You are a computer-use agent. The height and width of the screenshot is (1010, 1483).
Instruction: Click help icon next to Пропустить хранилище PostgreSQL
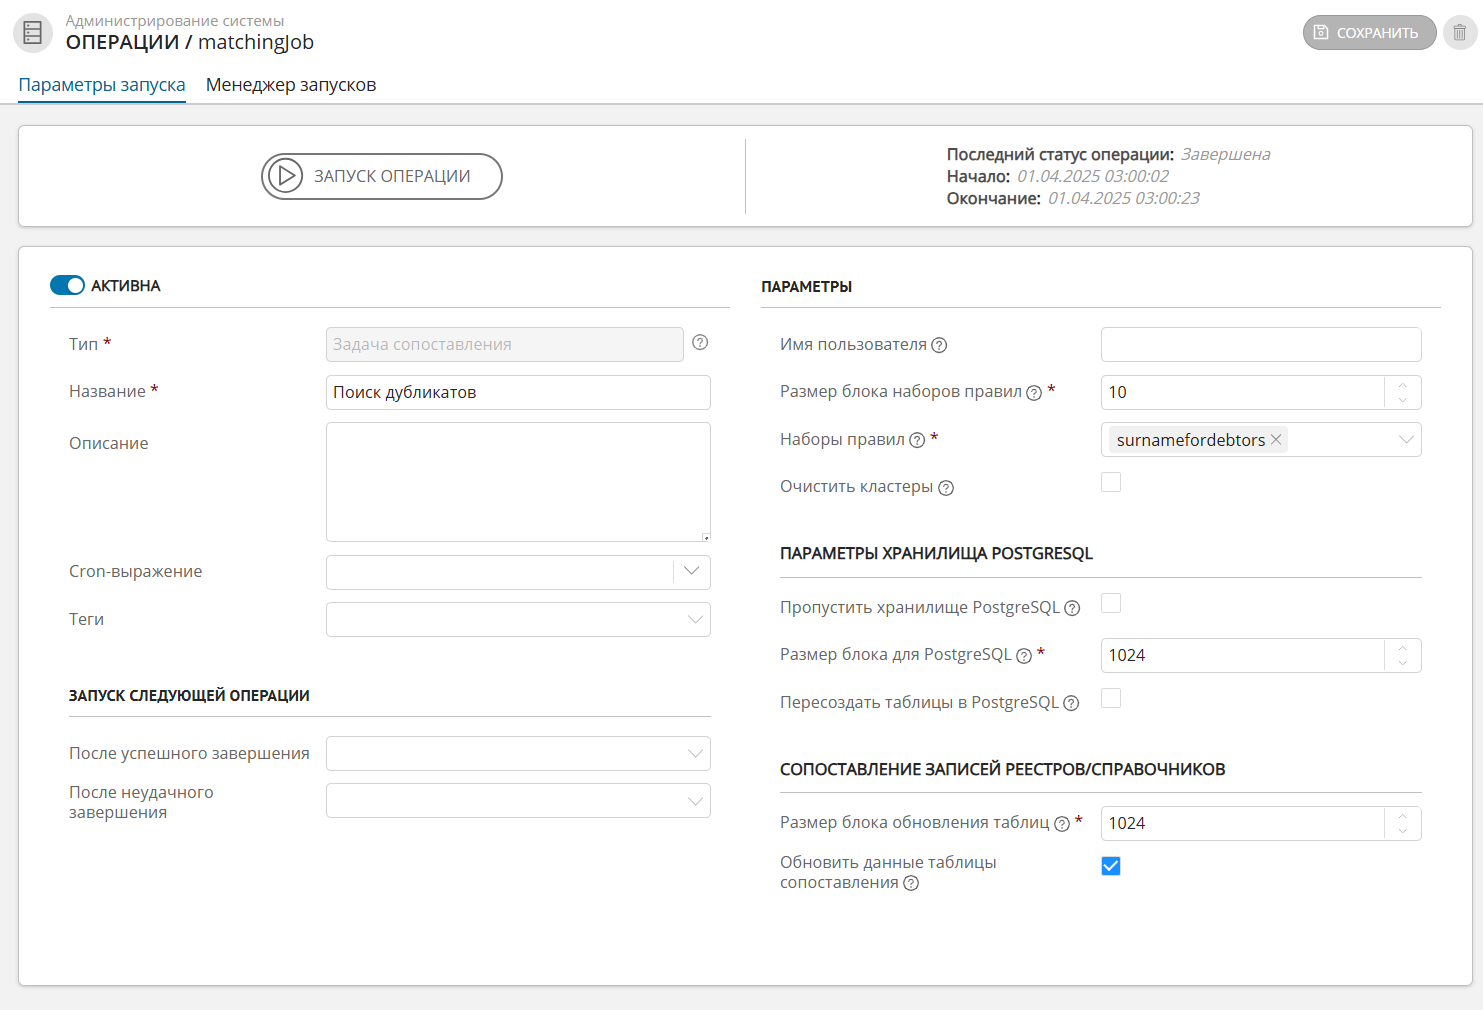click(x=1072, y=608)
